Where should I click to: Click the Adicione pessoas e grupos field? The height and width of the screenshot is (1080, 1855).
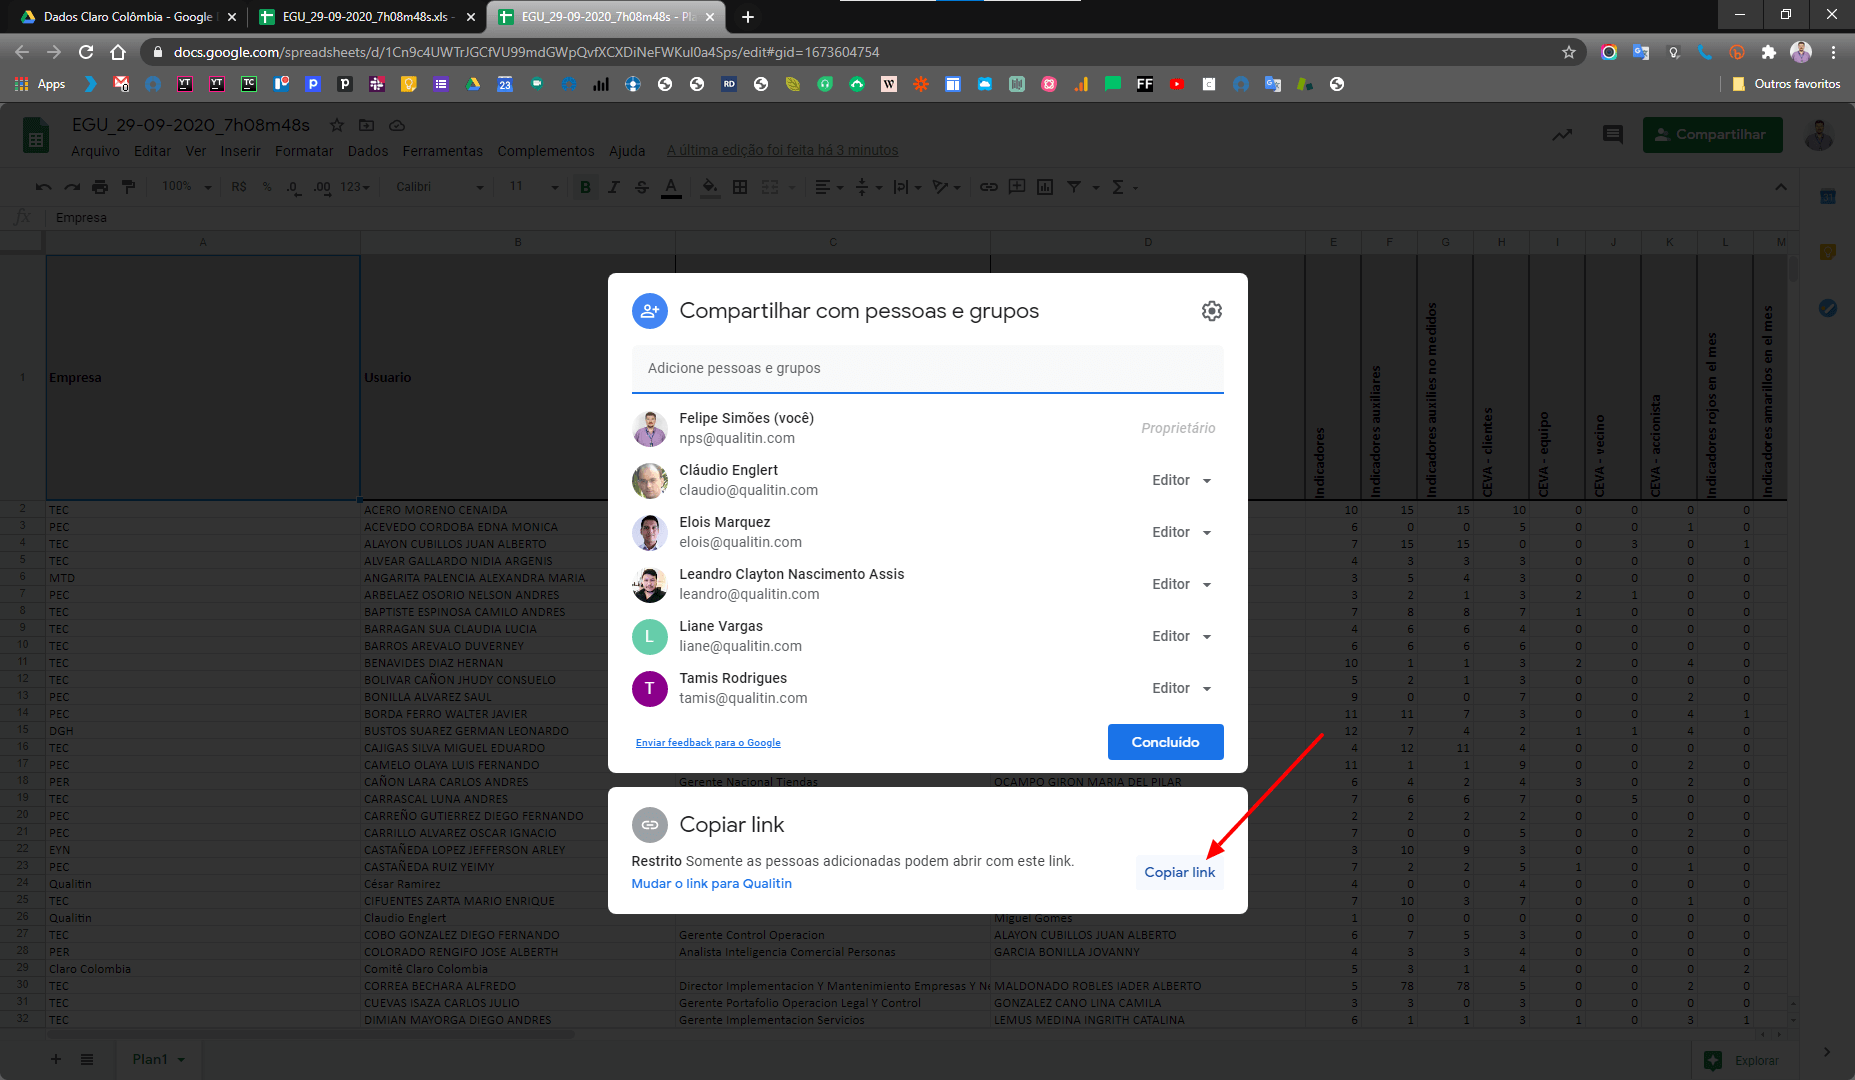tap(927, 368)
